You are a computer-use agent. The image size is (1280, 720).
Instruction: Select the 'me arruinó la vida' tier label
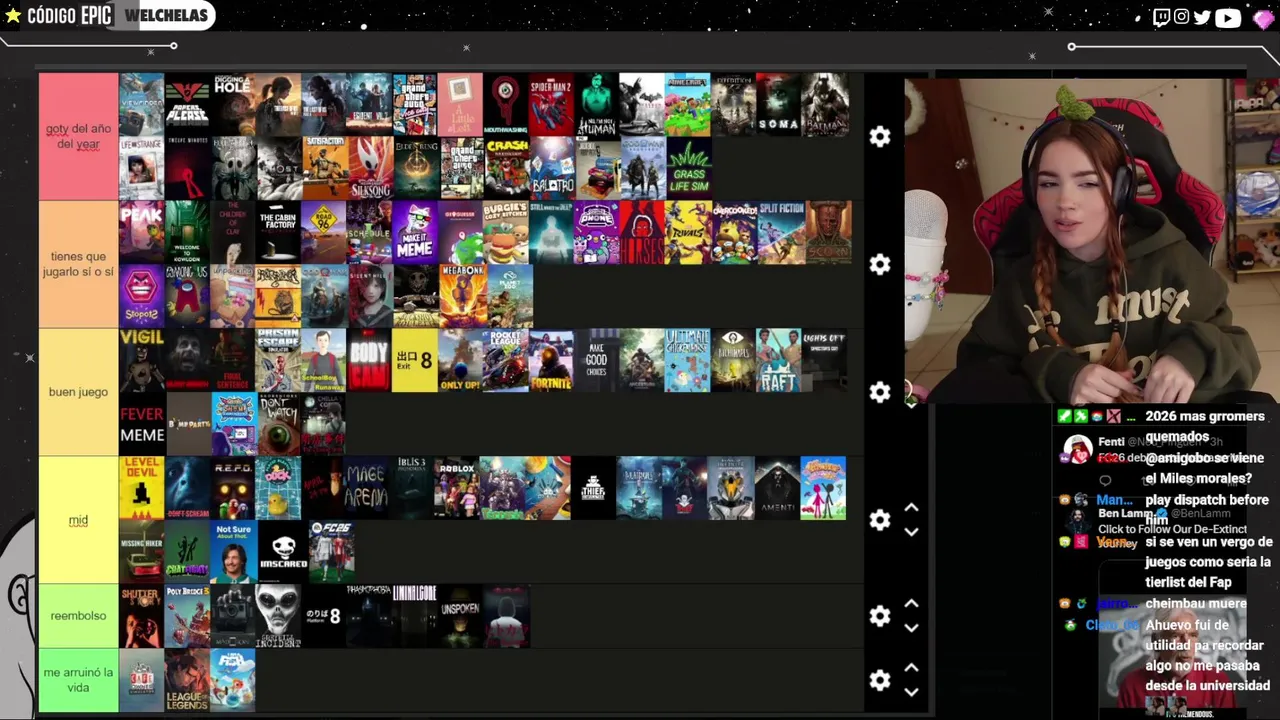pos(79,680)
